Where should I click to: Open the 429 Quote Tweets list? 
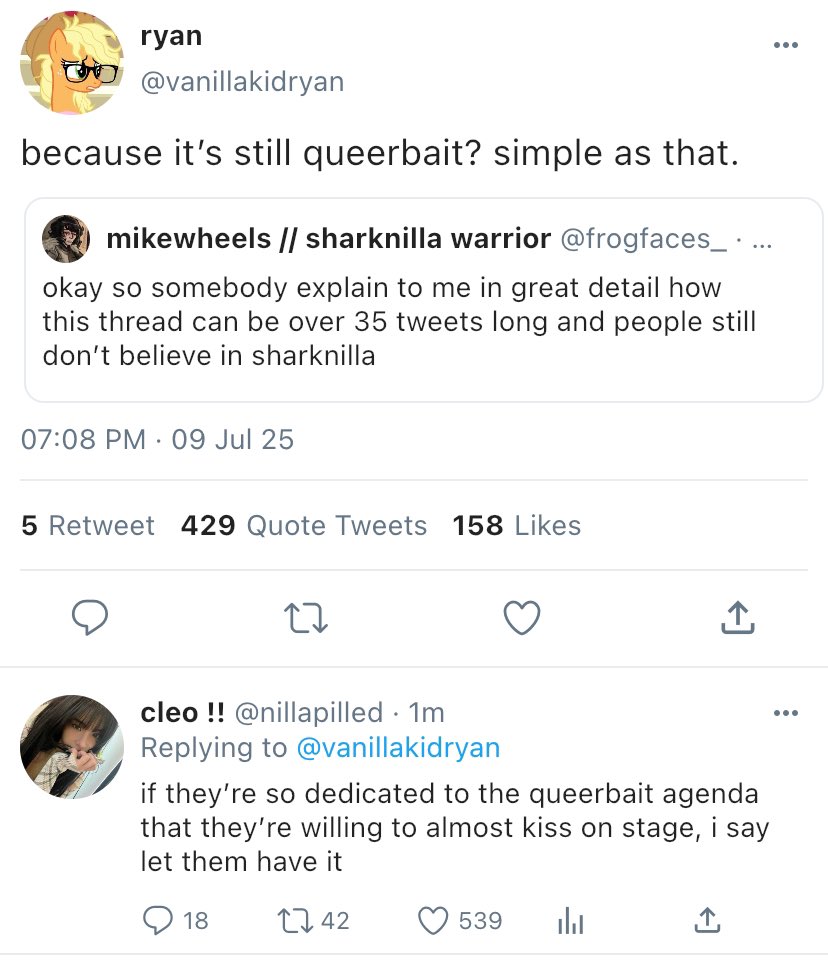pos(304,526)
